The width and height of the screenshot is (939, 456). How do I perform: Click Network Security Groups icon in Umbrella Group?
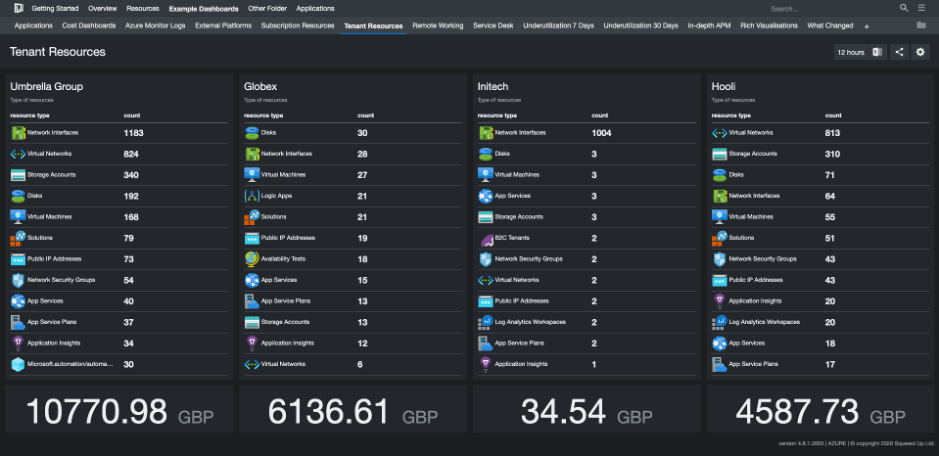[x=18, y=280]
